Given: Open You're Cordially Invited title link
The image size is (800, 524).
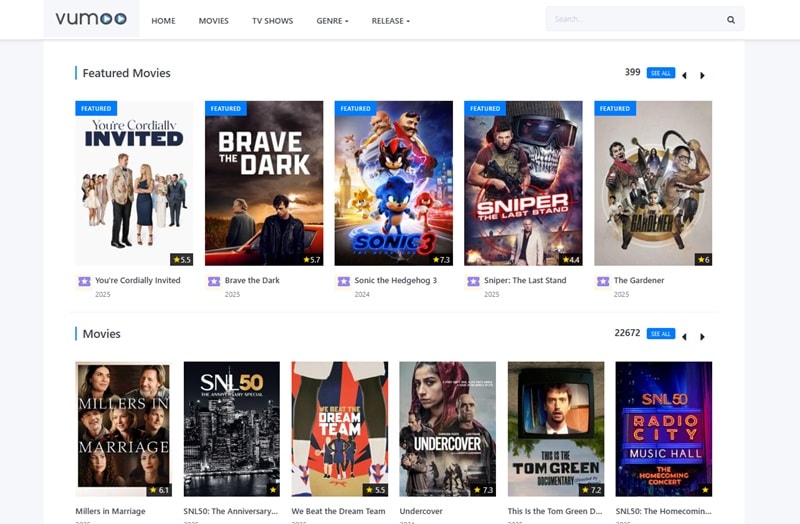Looking at the screenshot, I should point(138,280).
